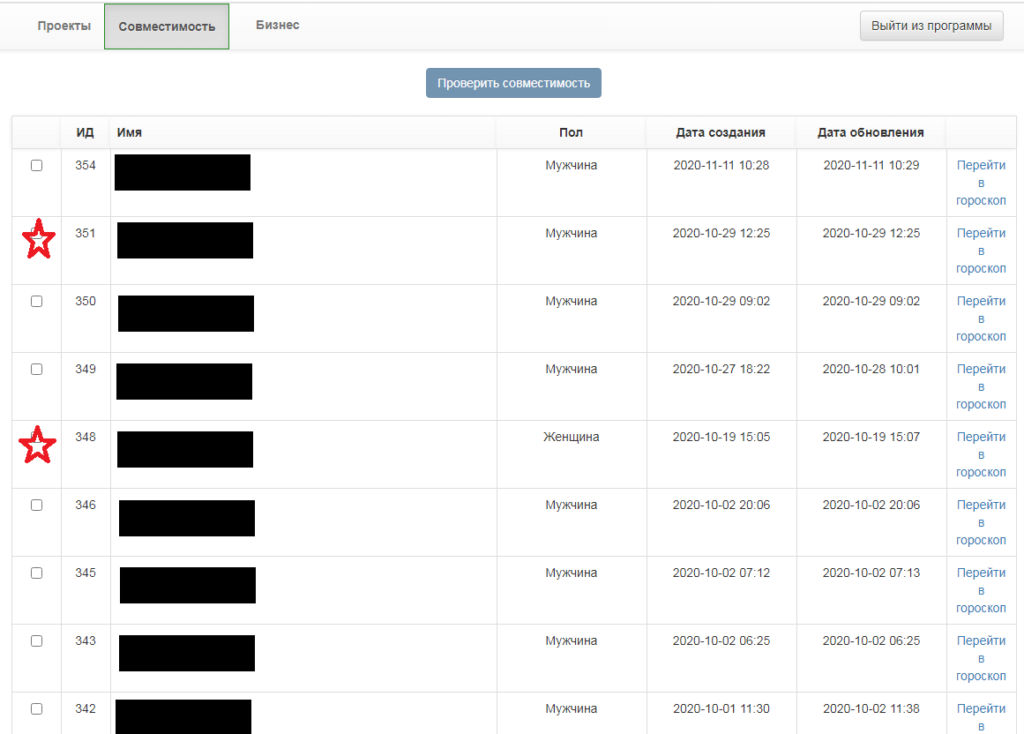This screenshot has height=734, width=1024.
Task: Enable the checkbox for ID 346
Action: 37,506
